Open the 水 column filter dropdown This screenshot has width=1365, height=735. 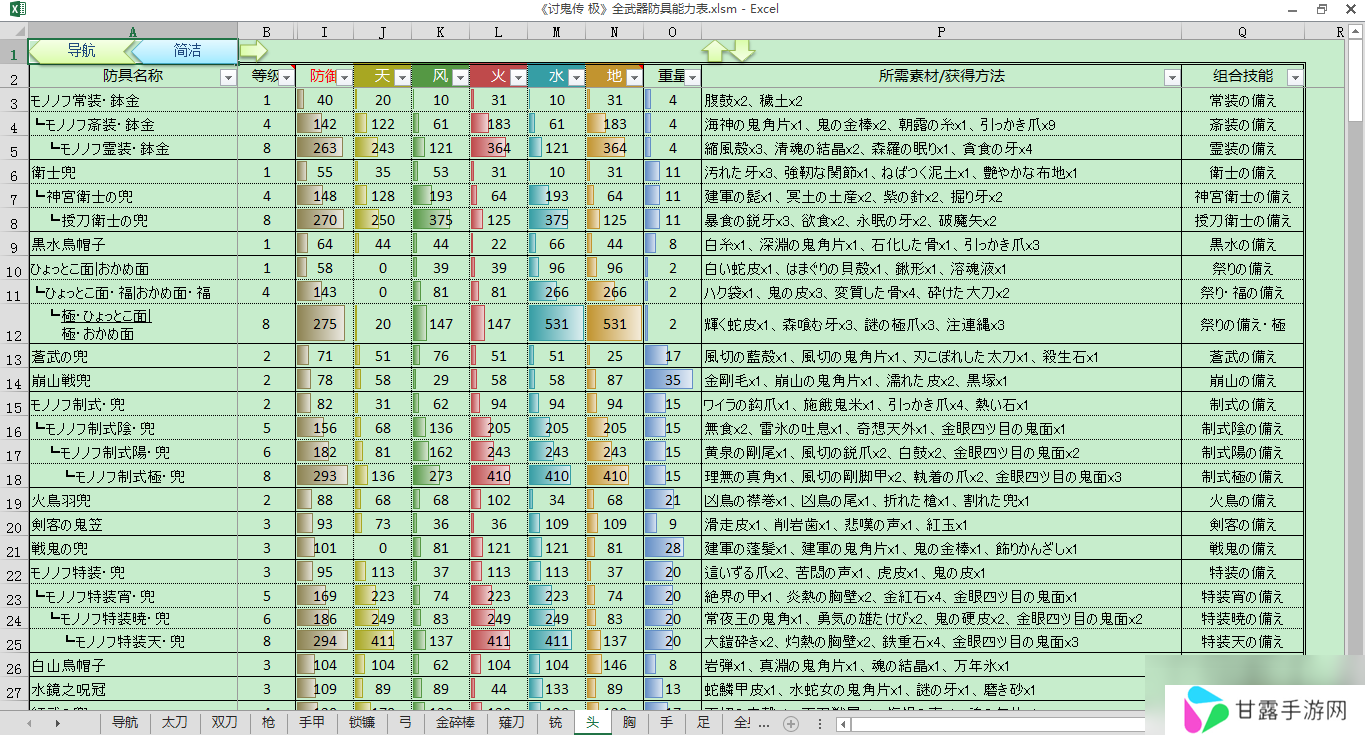(x=576, y=77)
